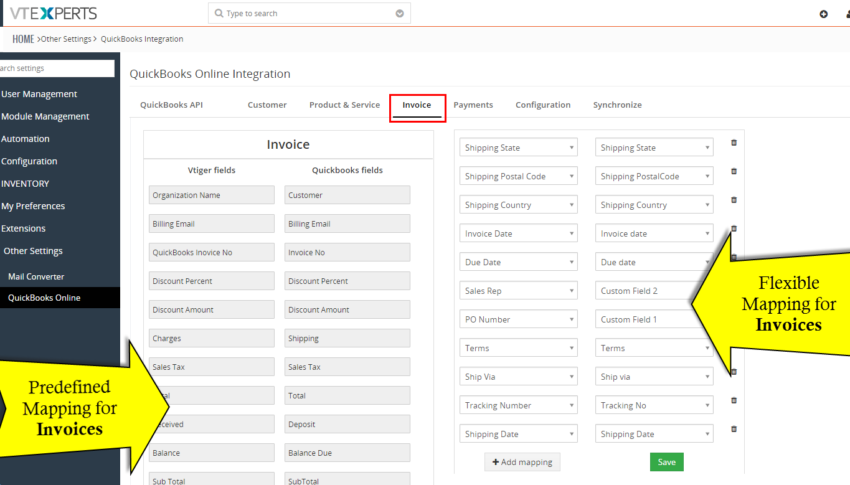The width and height of the screenshot is (850, 485).
Task: Select Mail Converter in sidebar
Action: (36, 276)
